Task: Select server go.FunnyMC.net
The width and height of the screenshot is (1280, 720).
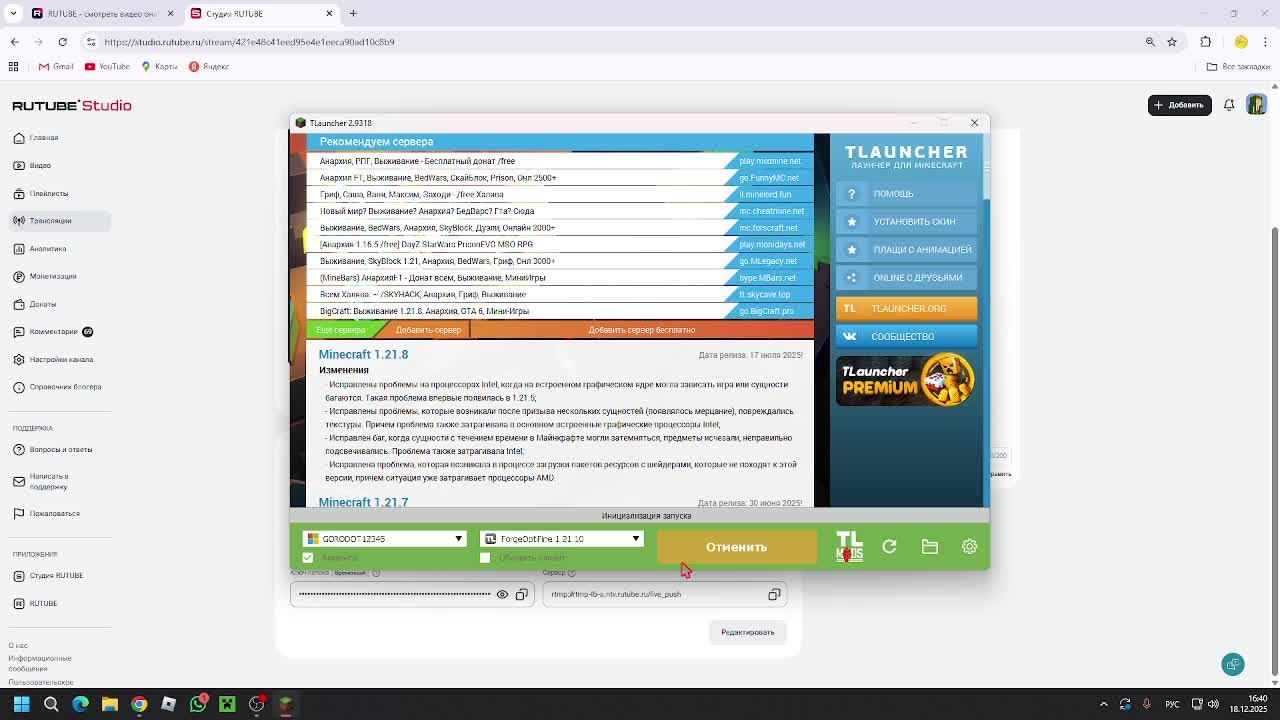Action: pos(560,178)
